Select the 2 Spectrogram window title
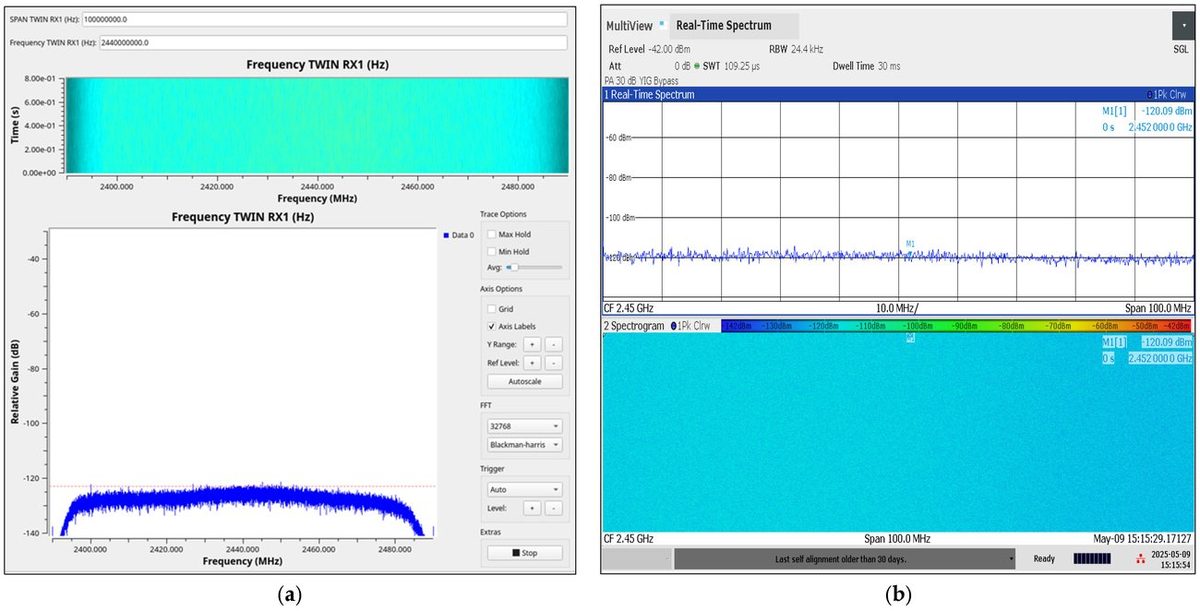The height and width of the screenshot is (611, 1200). [x=633, y=327]
